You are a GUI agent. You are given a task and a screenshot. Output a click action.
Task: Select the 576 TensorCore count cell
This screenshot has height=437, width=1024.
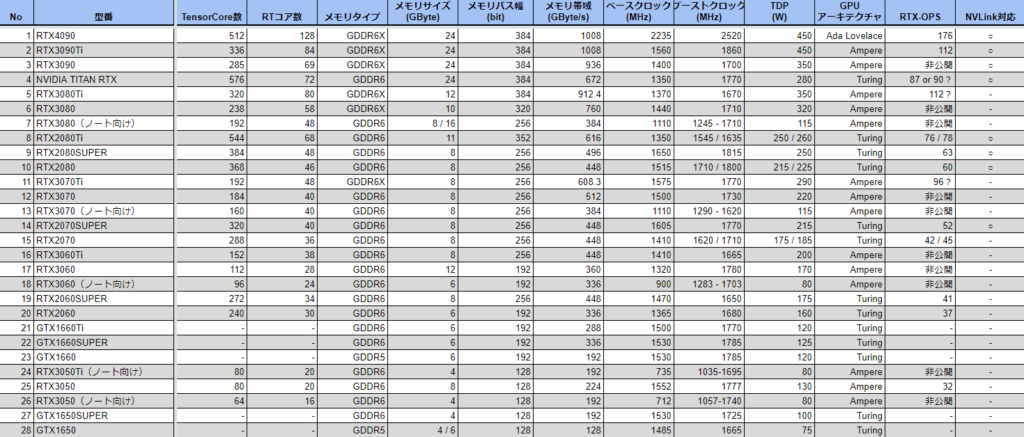(x=211, y=79)
